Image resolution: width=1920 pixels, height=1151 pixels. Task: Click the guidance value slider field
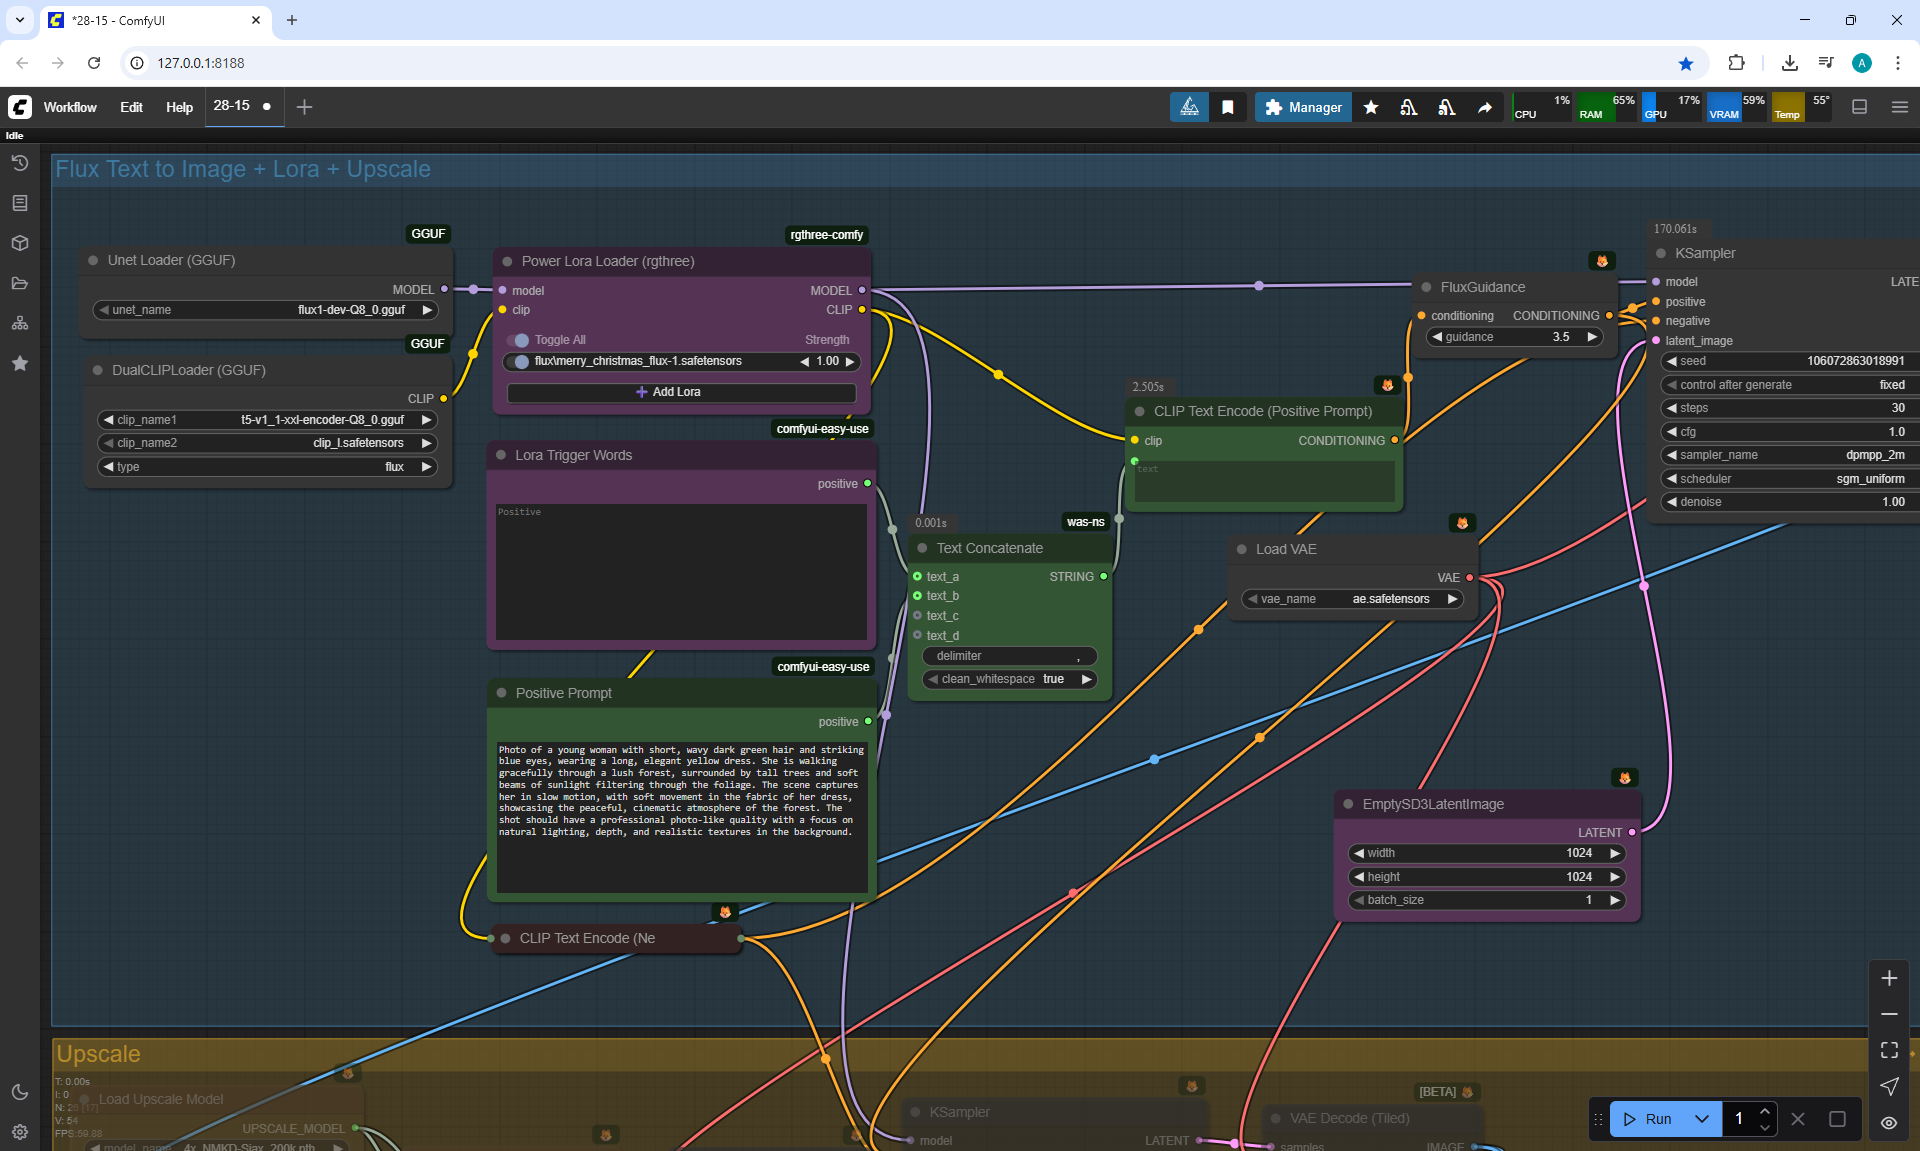coord(1514,337)
